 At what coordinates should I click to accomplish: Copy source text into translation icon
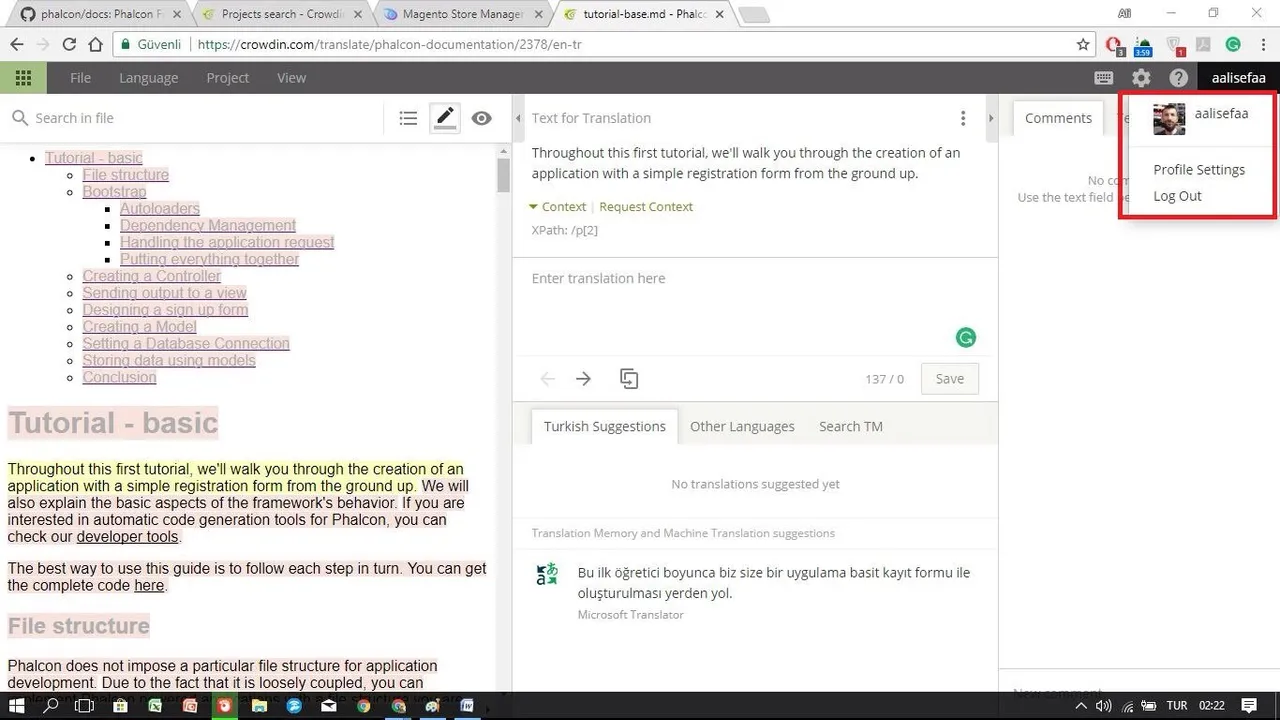tap(629, 379)
